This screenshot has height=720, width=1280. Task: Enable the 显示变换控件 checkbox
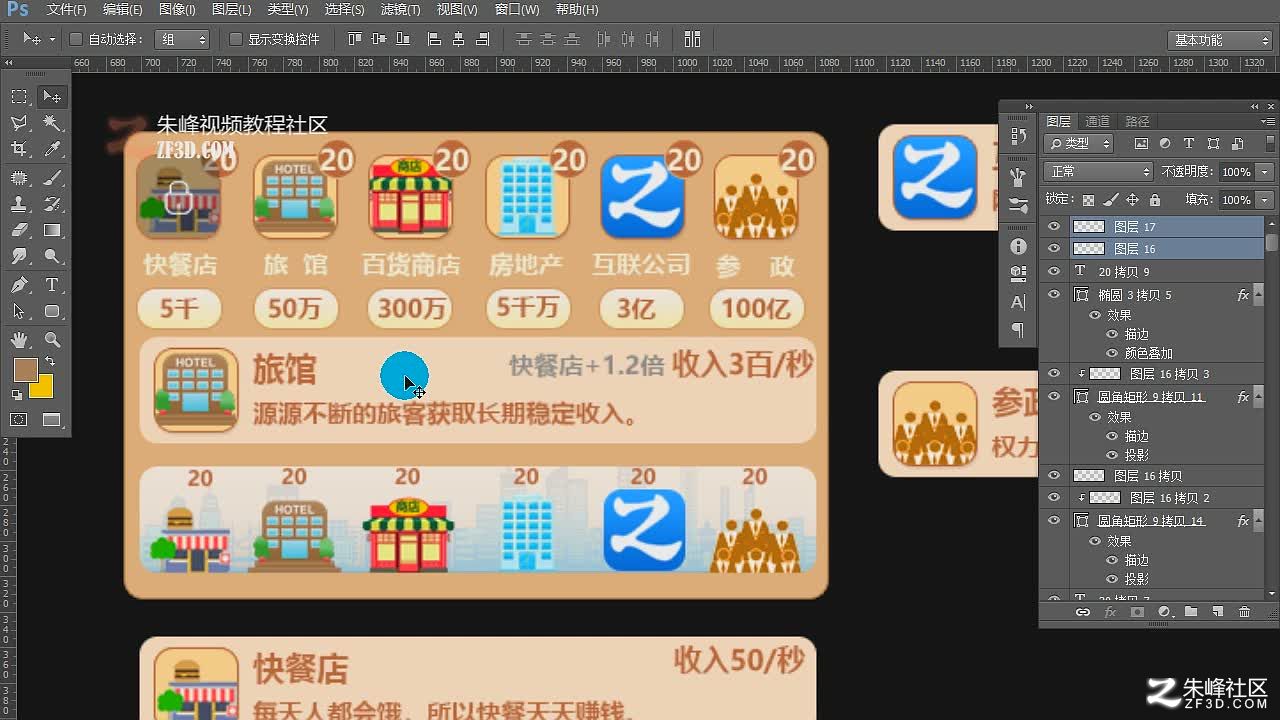tap(236, 39)
